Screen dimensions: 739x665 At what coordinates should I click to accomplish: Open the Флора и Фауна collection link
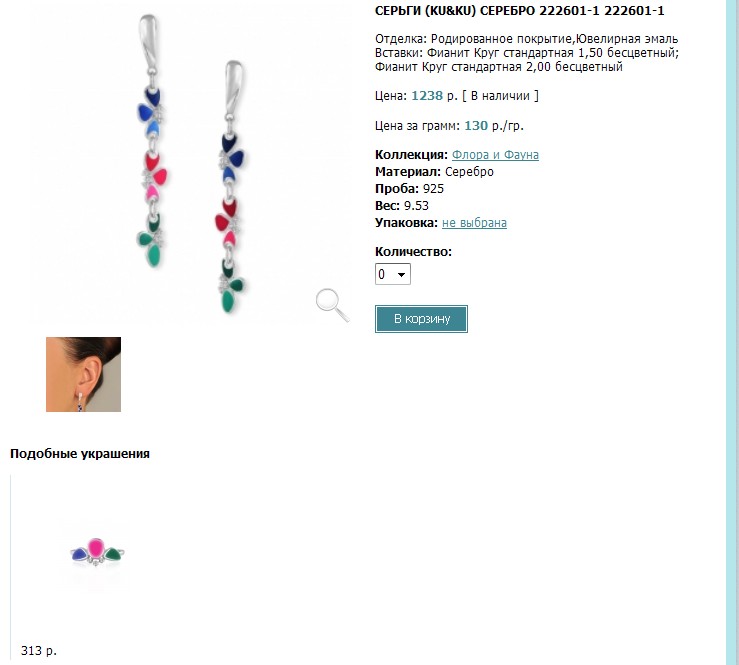pyautogui.click(x=495, y=155)
